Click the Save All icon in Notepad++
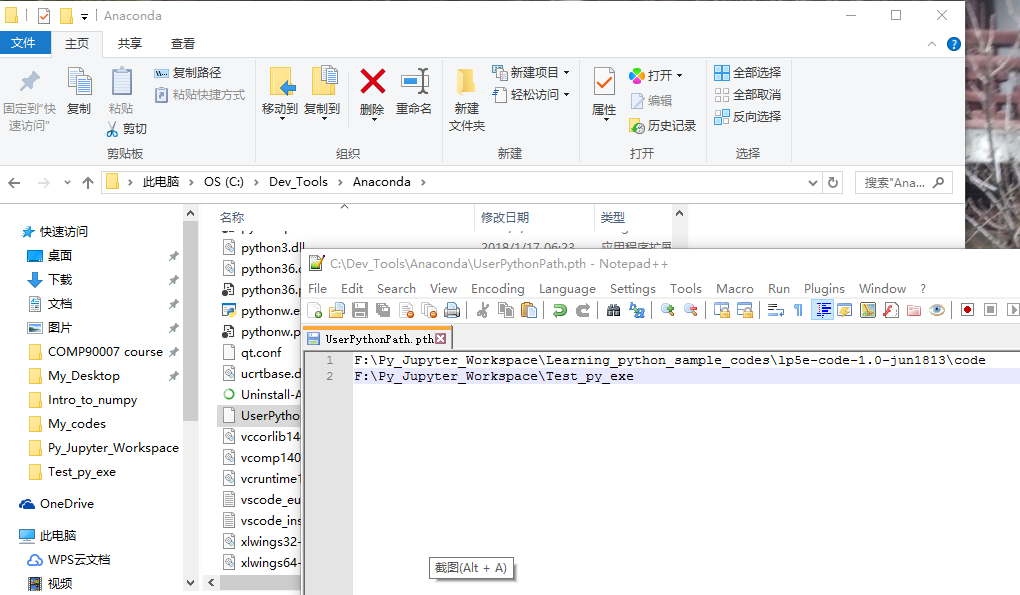 tap(383, 310)
